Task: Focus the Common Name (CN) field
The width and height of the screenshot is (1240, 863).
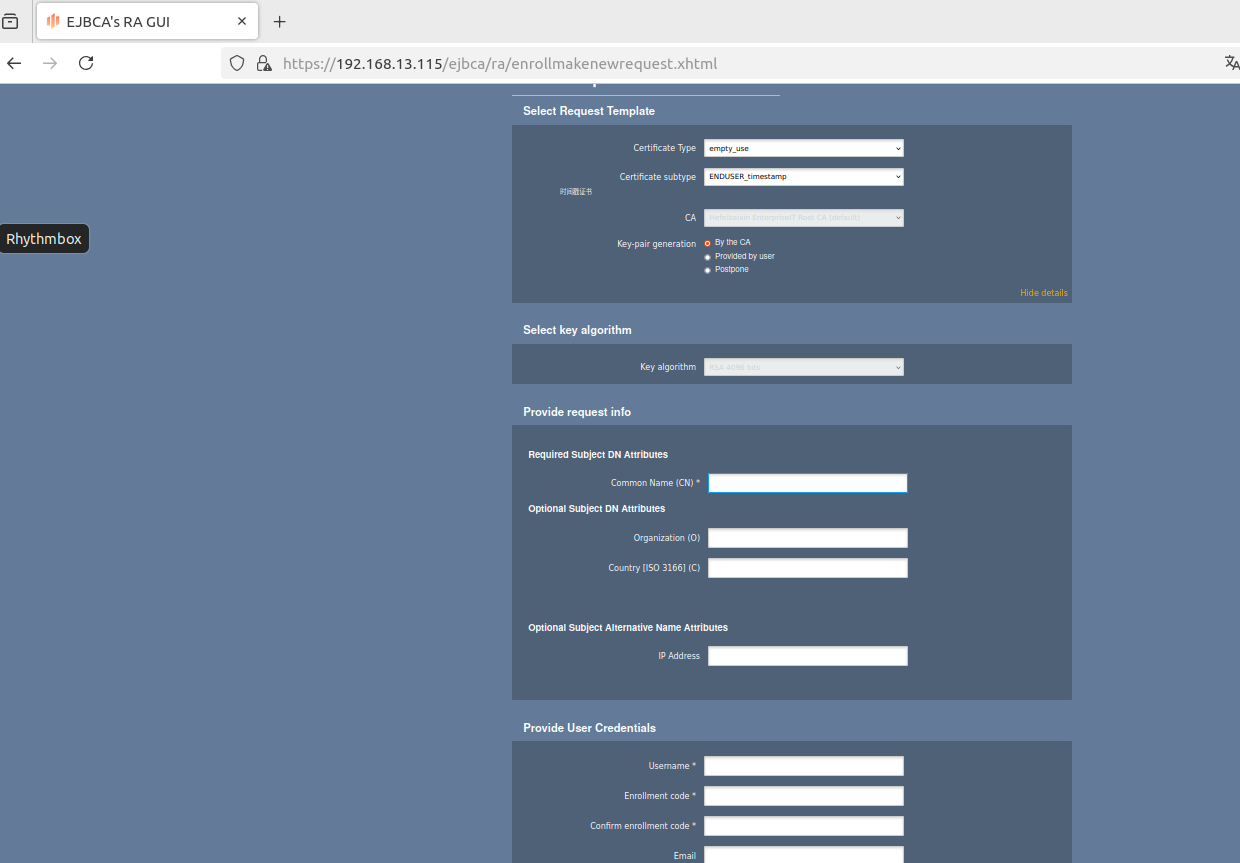Action: (807, 483)
